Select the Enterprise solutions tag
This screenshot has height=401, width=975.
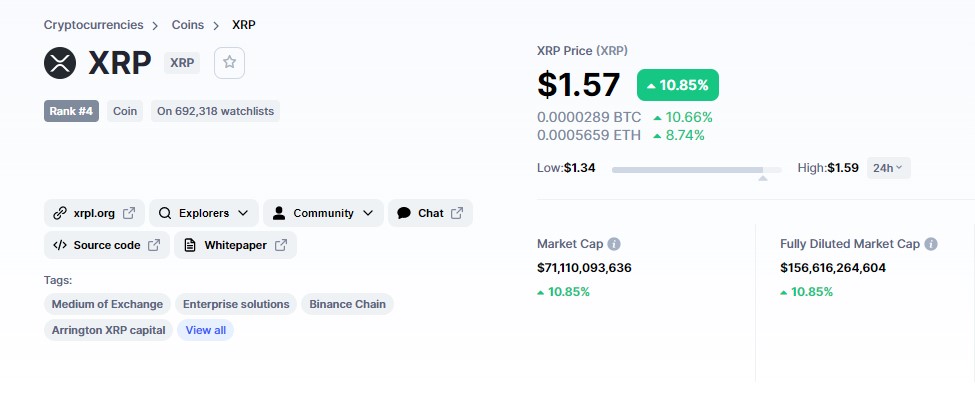coord(236,304)
